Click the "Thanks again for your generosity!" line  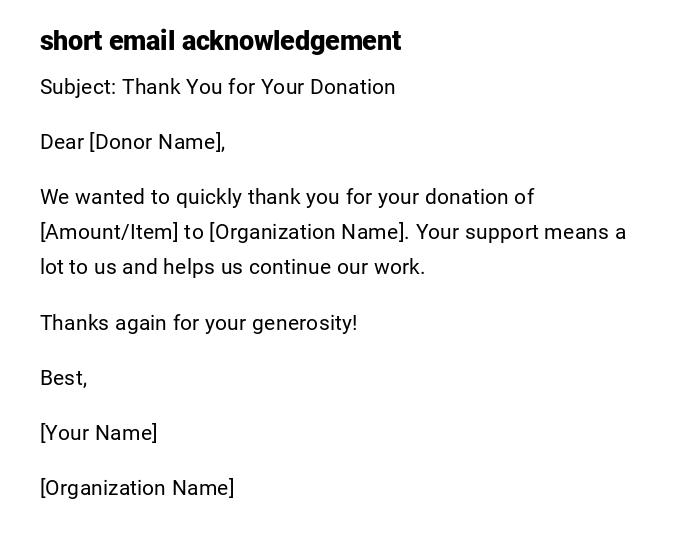(x=198, y=323)
